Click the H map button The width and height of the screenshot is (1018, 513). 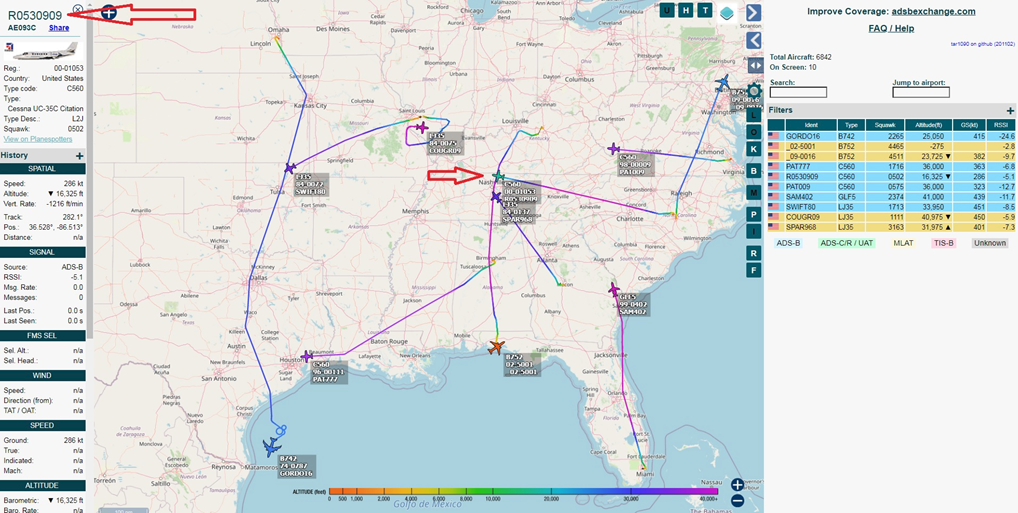click(686, 10)
